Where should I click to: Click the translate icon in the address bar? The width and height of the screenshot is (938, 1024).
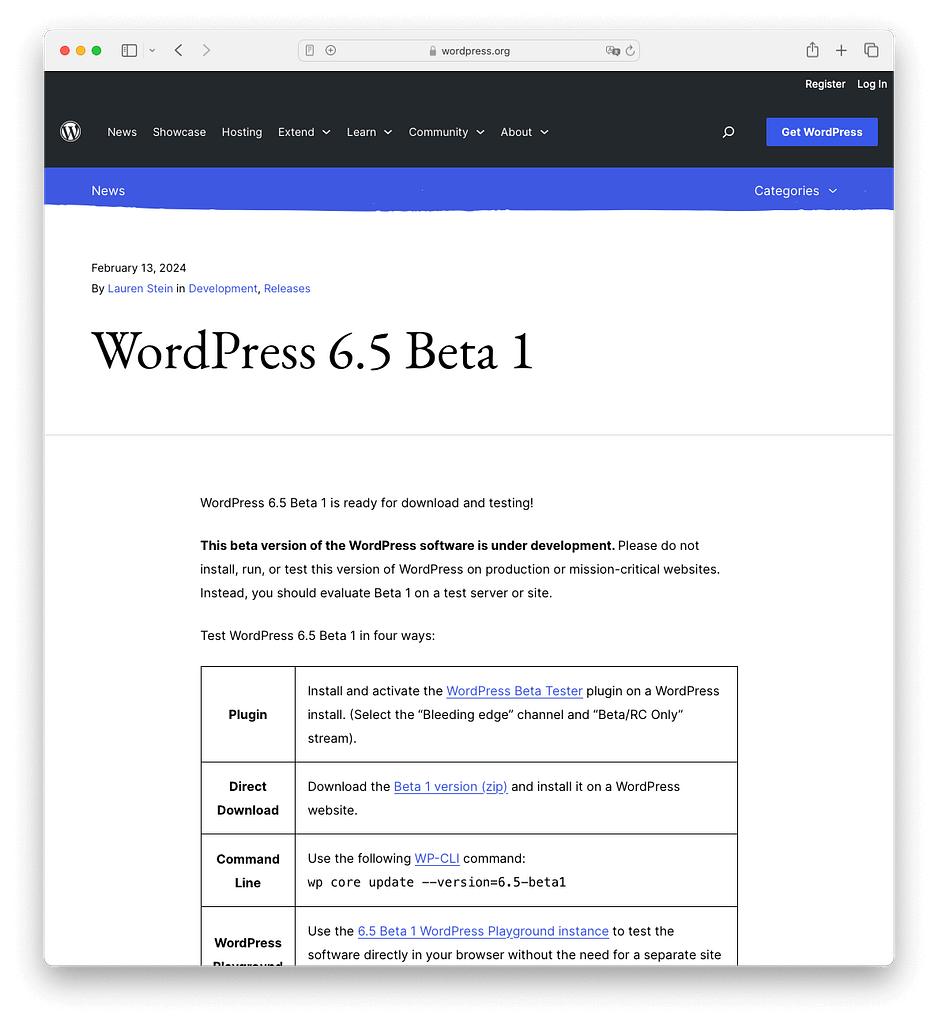click(613, 50)
